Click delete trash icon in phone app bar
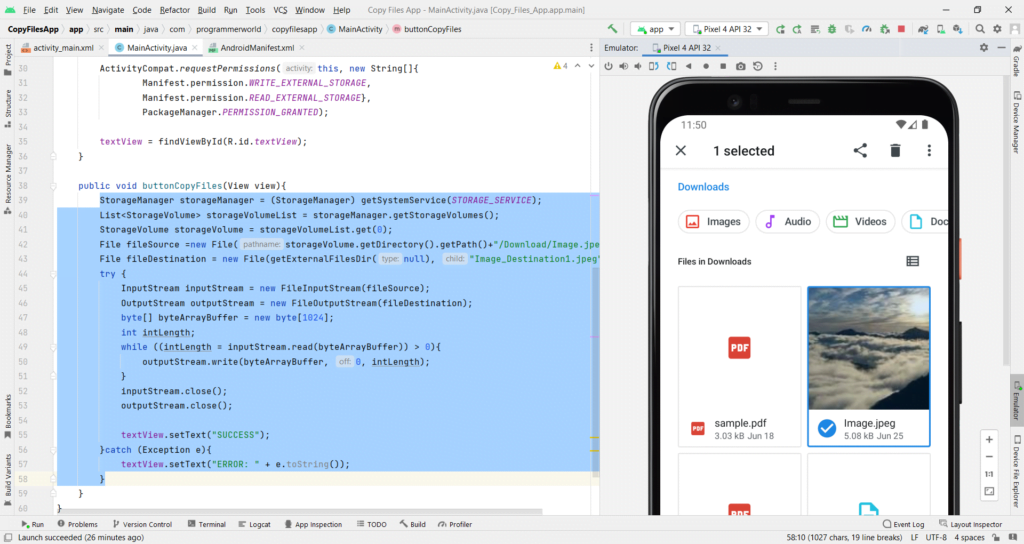The height and width of the screenshot is (544, 1024). (x=895, y=151)
